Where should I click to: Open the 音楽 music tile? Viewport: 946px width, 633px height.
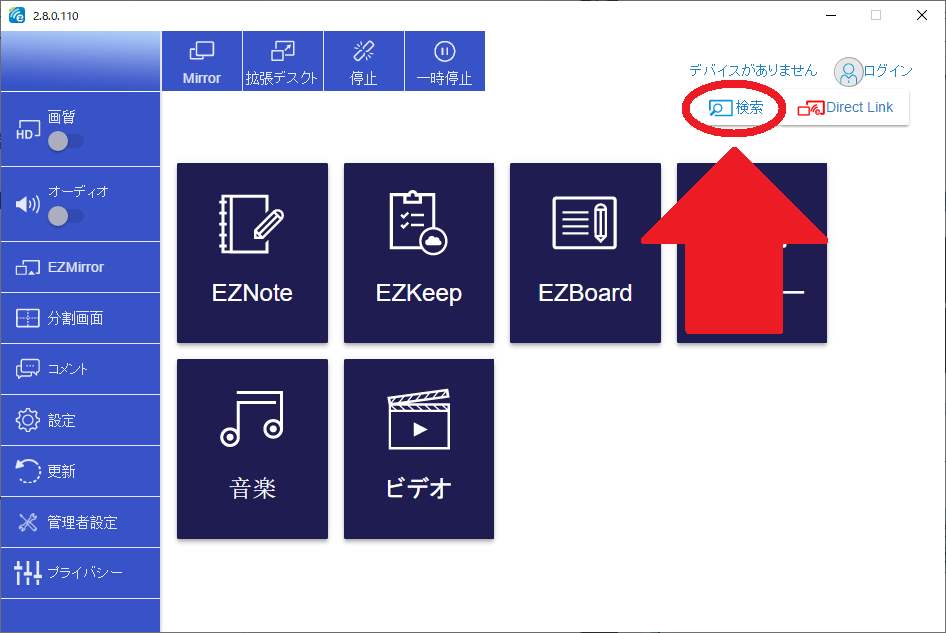pos(252,449)
